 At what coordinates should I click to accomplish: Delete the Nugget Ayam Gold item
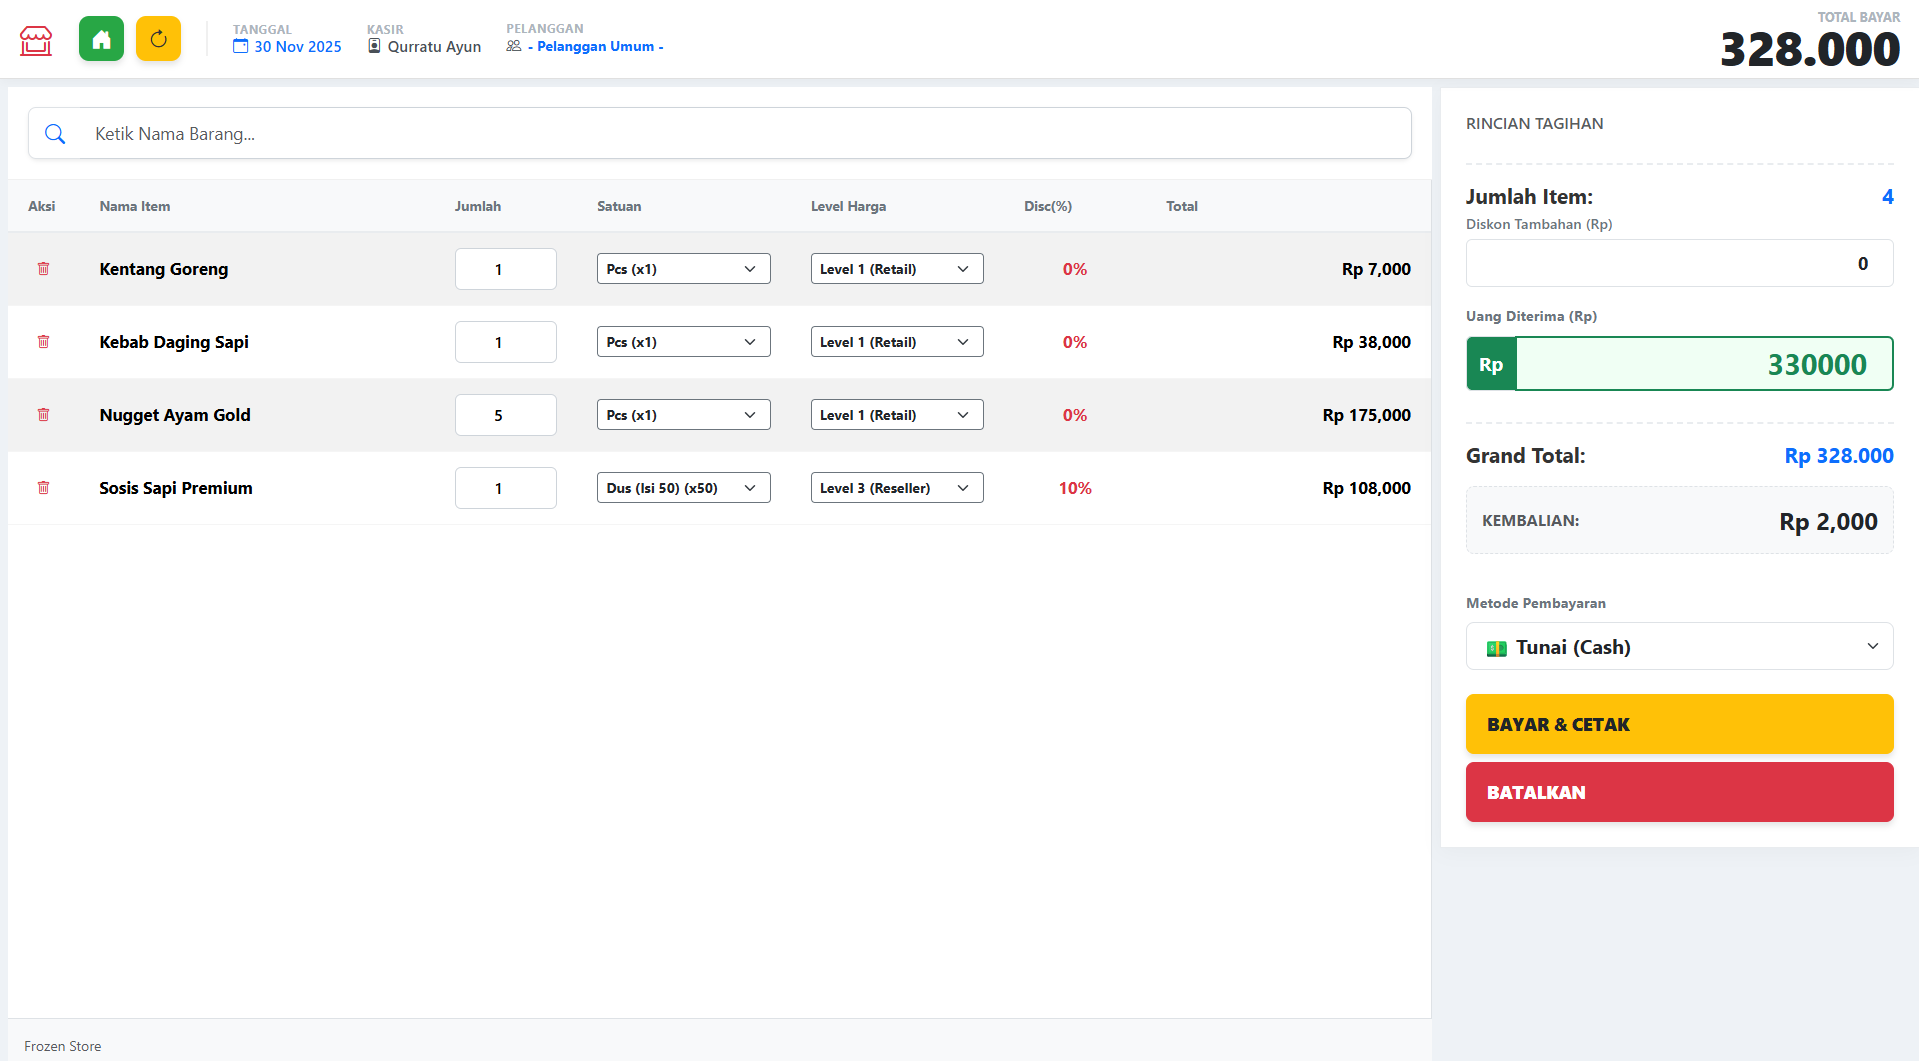pos(43,415)
